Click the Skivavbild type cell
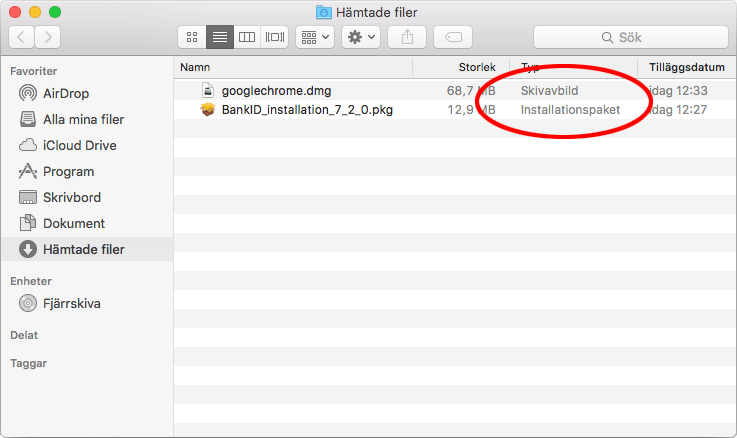Image resolution: width=737 pixels, height=438 pixels. 549,91
